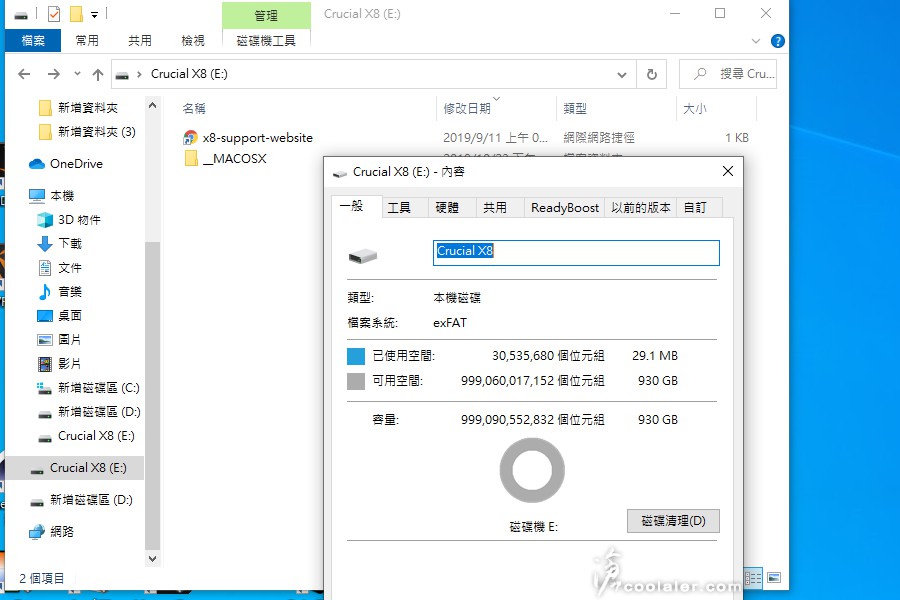Image resolution: width=900 pixels, height=600 pixels.
Task: Click the Crucial X8 (E:) address path
Action: 189,74
